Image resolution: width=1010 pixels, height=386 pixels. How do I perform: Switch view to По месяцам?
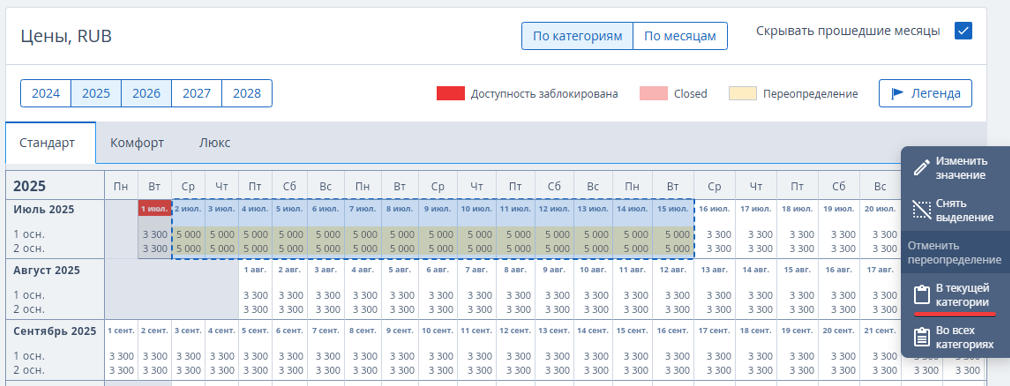point(680,36)
